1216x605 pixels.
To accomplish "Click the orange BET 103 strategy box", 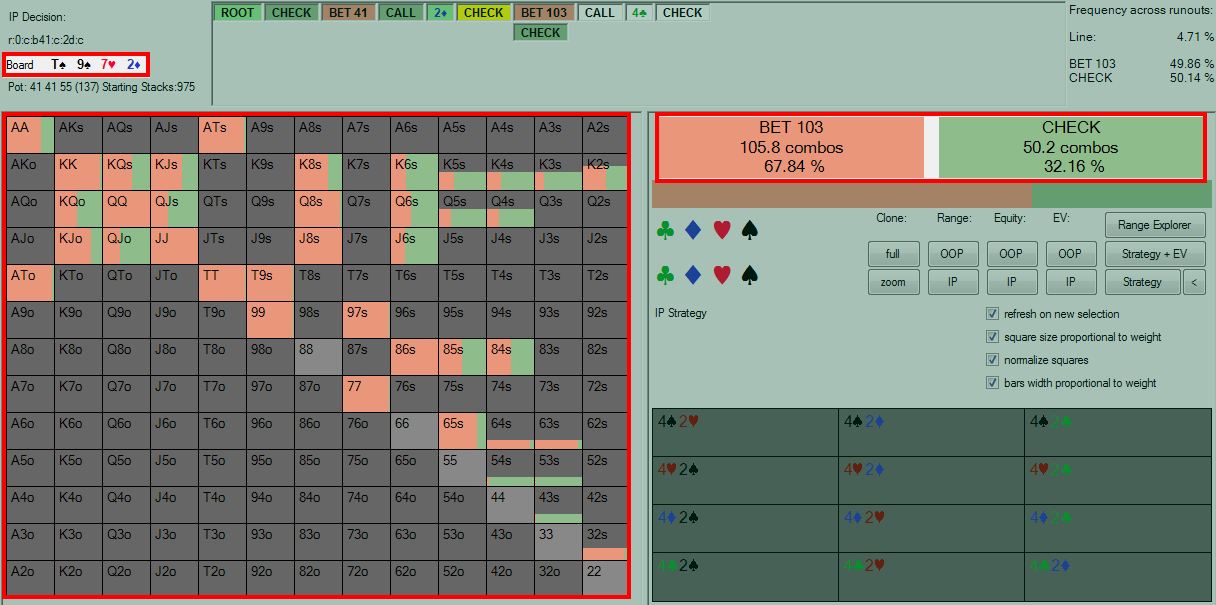I will (x=791, y=147).
